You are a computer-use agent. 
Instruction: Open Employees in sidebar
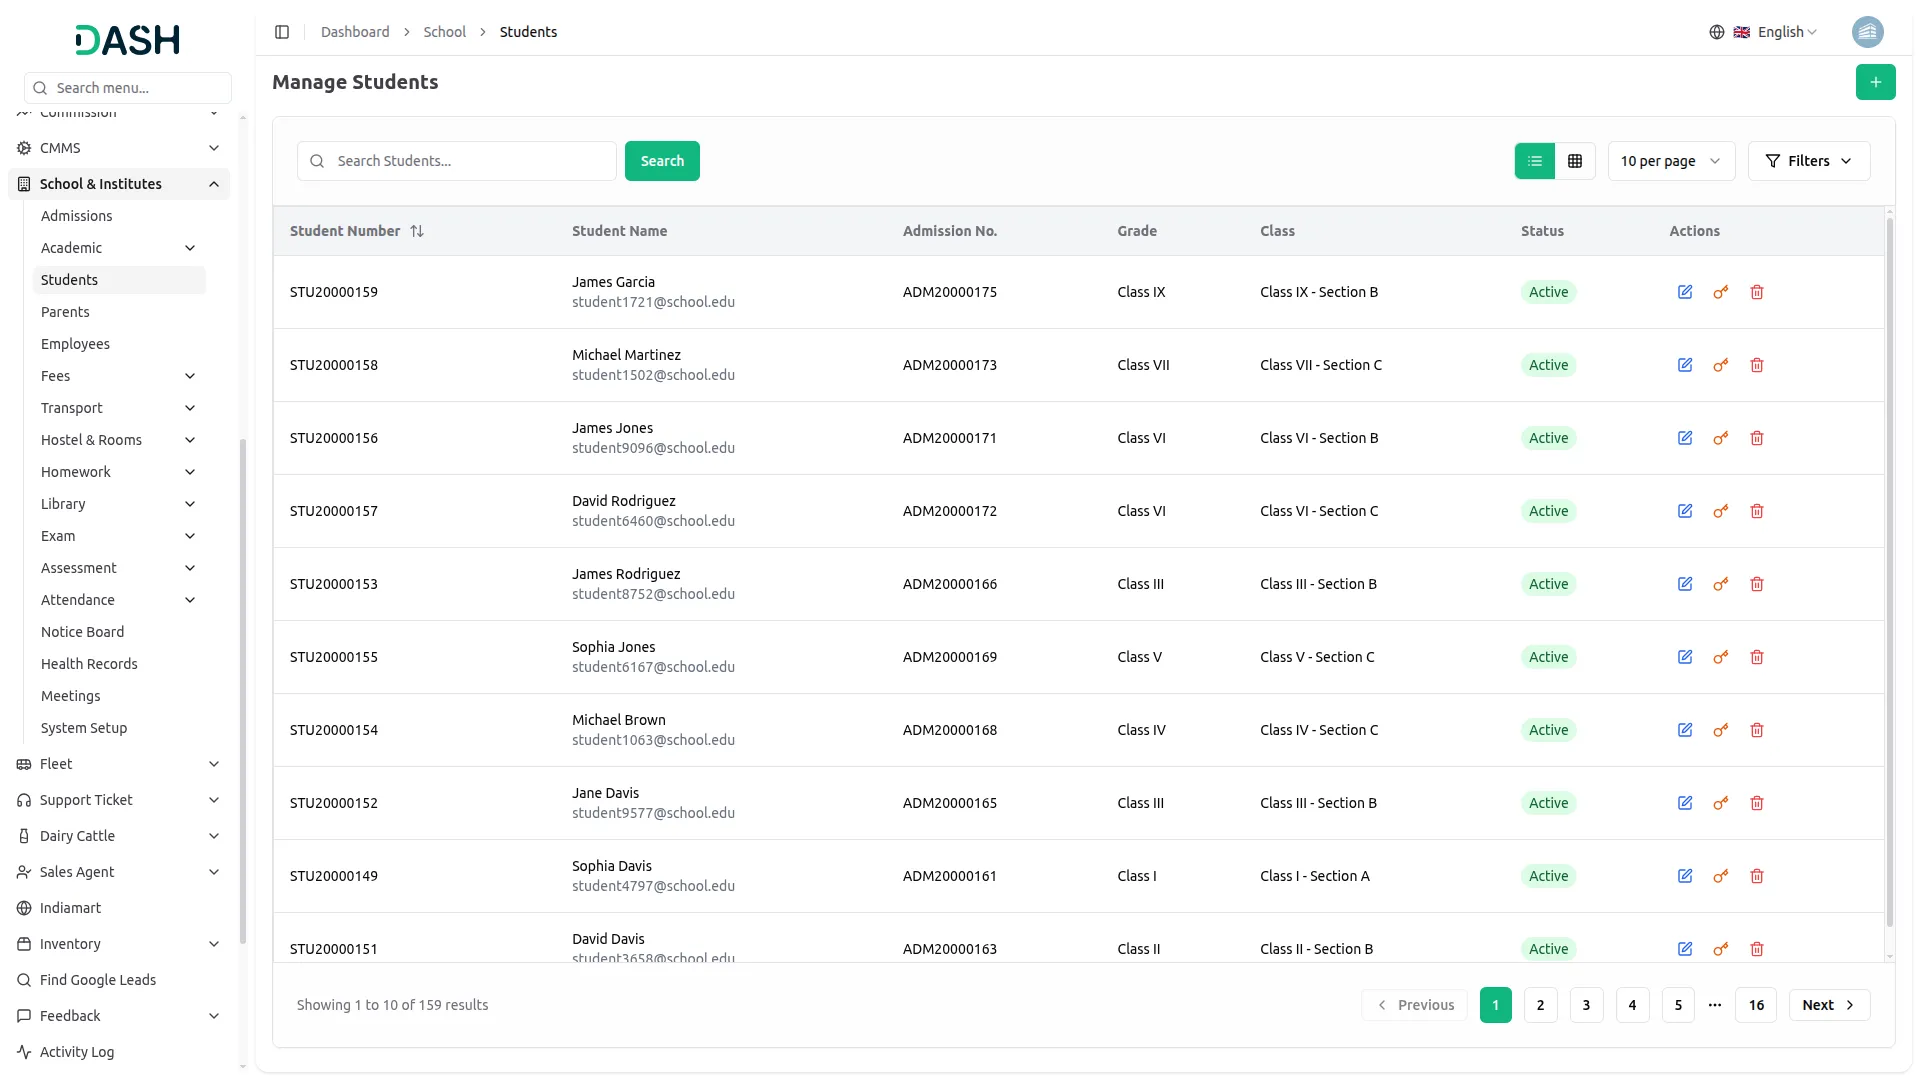(x=75, y=344)
